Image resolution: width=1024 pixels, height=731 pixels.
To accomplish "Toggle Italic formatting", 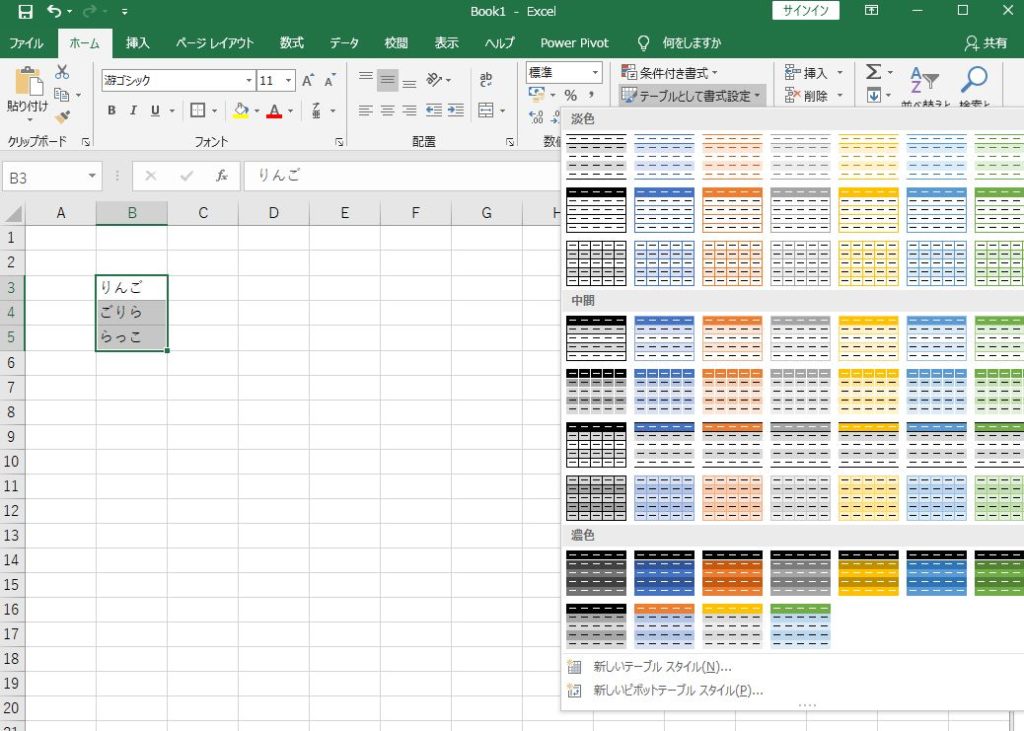I will point(133,111).
